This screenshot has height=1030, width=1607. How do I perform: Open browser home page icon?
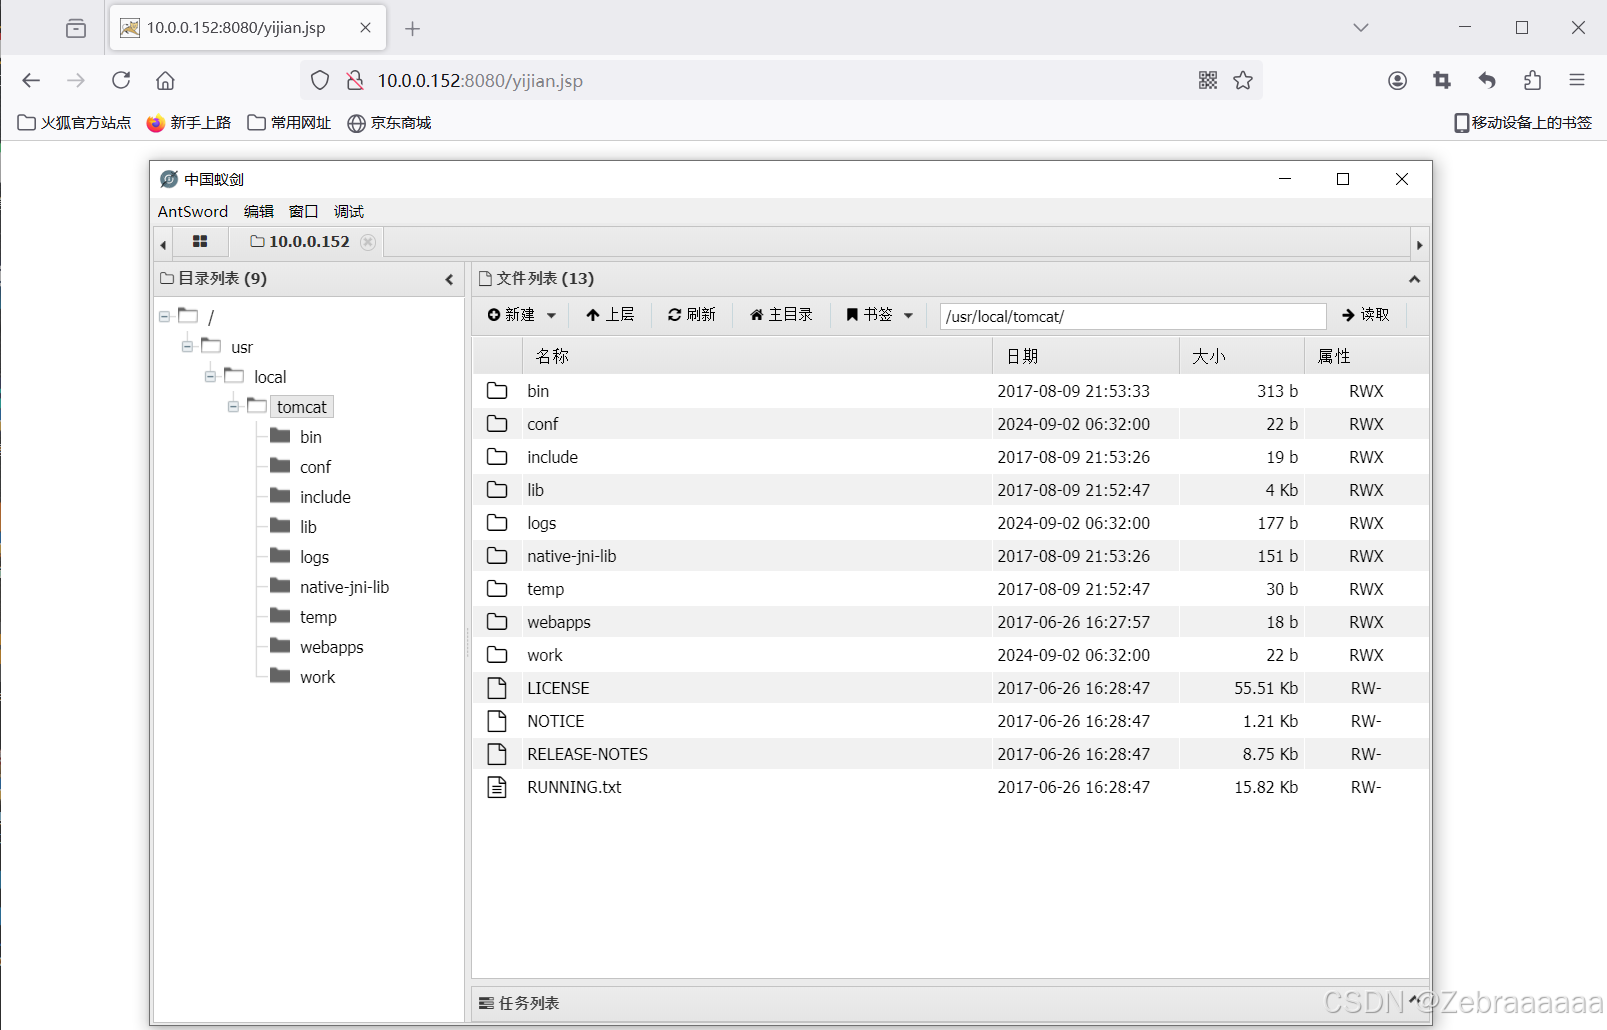pyautogui.click(x=166, y=80)
